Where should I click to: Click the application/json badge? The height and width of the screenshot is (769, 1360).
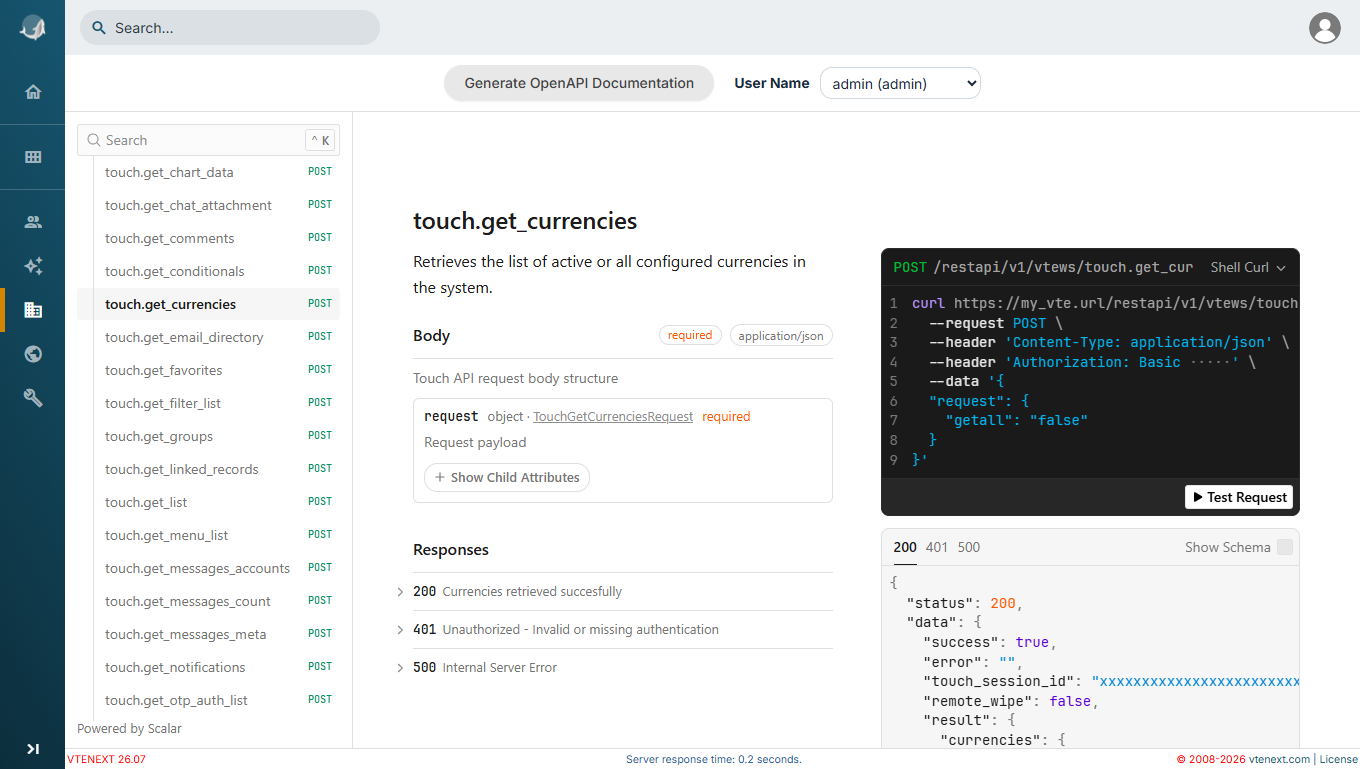[781, 335]
